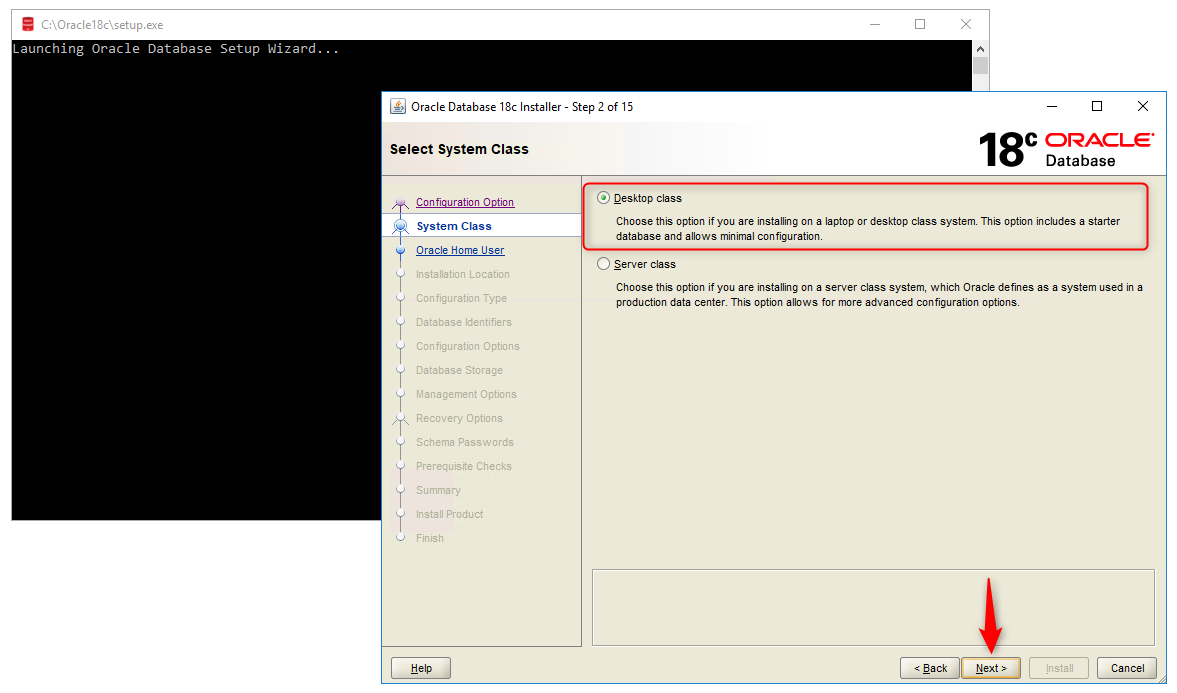Open the Configuration Option step link
This screenshot has width=1177, height=693.
pos(465,202)
